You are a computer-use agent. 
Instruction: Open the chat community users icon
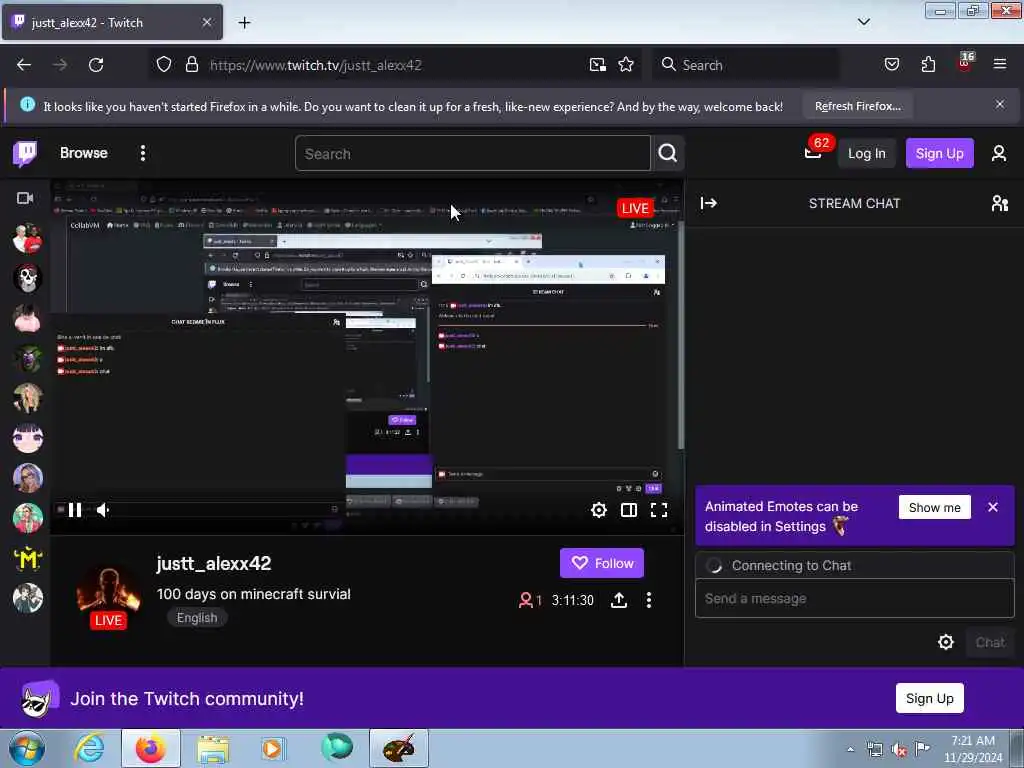[x=1000, y=203]
